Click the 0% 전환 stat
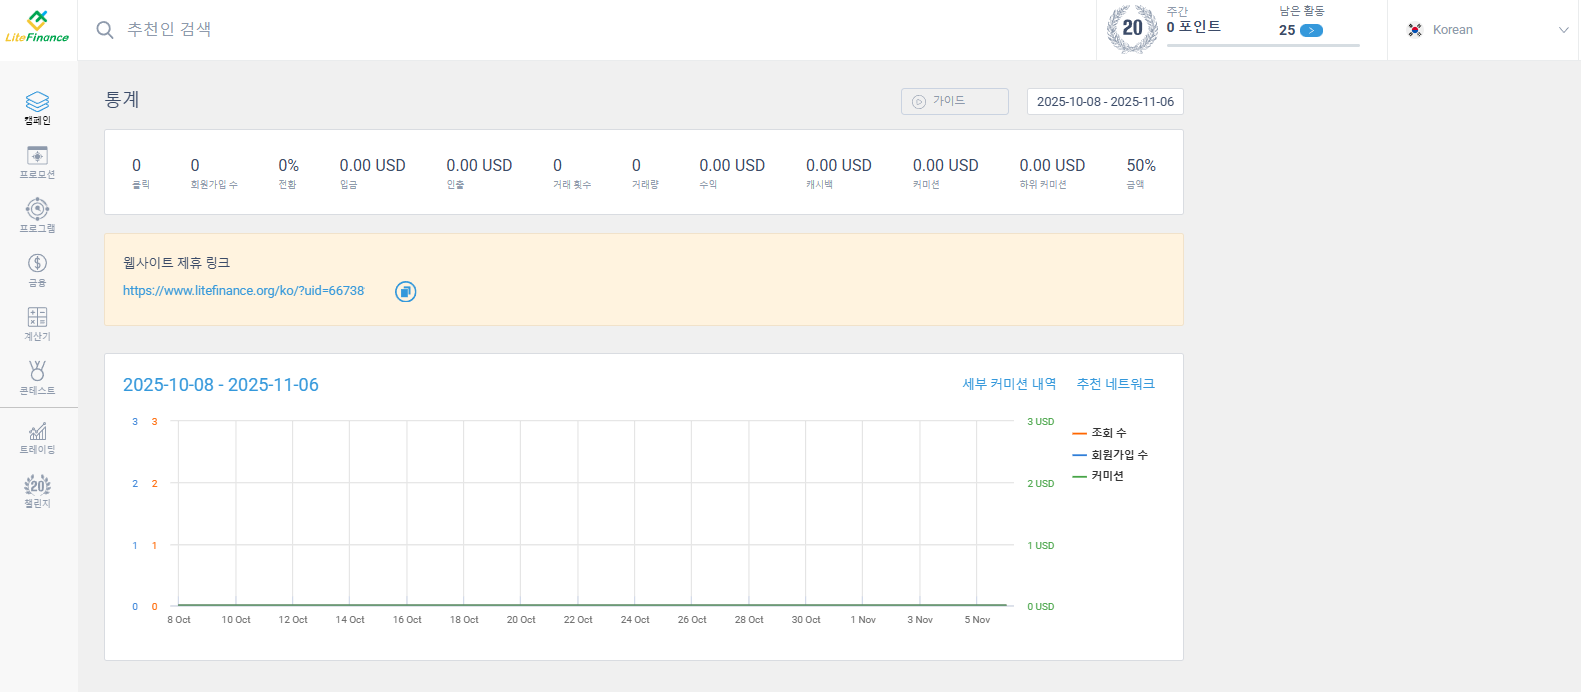Screen dimensions: 1581x692 [x=288, y=173]
